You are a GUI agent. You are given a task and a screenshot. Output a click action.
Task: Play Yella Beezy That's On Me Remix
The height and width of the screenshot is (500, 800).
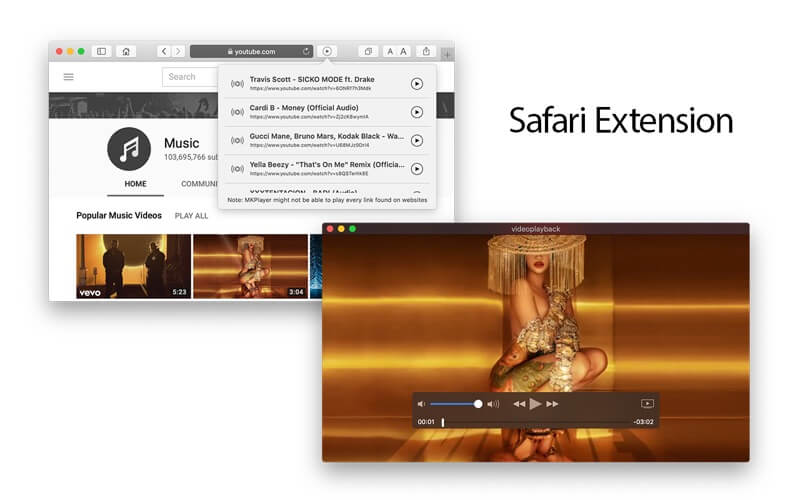tap(417, 169)
